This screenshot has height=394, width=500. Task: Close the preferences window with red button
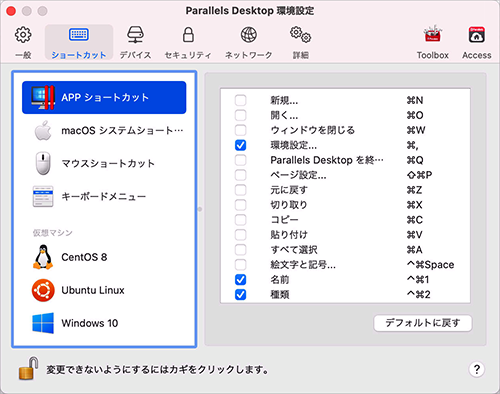point(11,11)
